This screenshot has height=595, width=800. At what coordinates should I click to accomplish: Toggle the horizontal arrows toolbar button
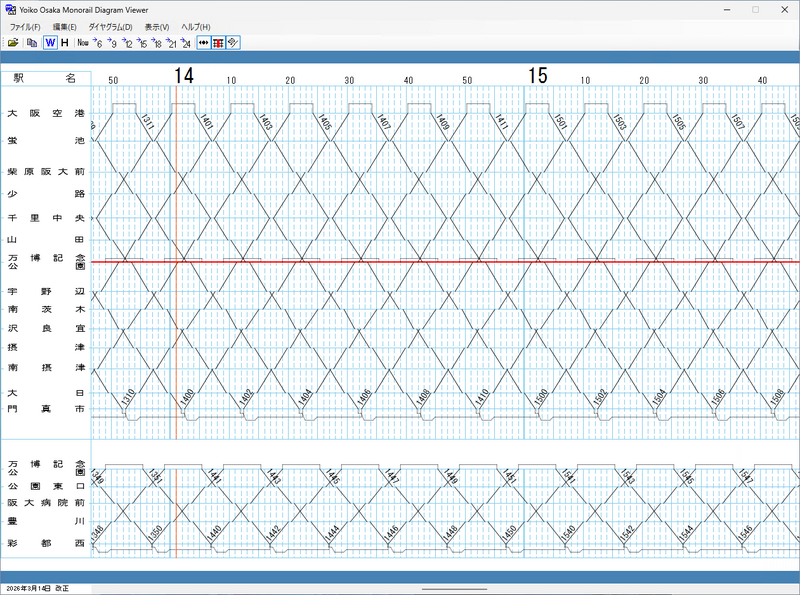coord(204,43)
